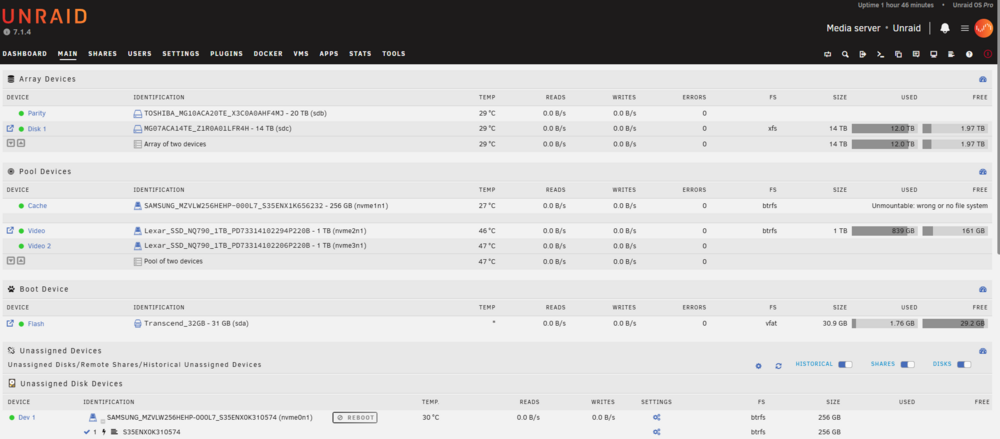Open the Plugins tab
The image size is (1000, 439).
[x=226, y=54]
